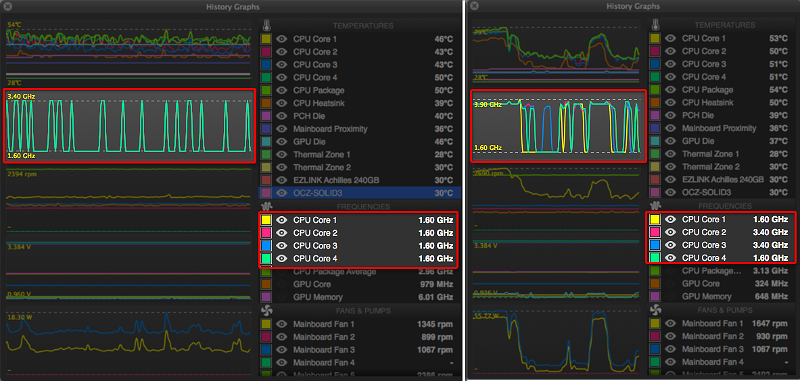Click the 55.77 W power graph in right window
Viewport: 800px width, 381px height.
(x=556, y=342)
